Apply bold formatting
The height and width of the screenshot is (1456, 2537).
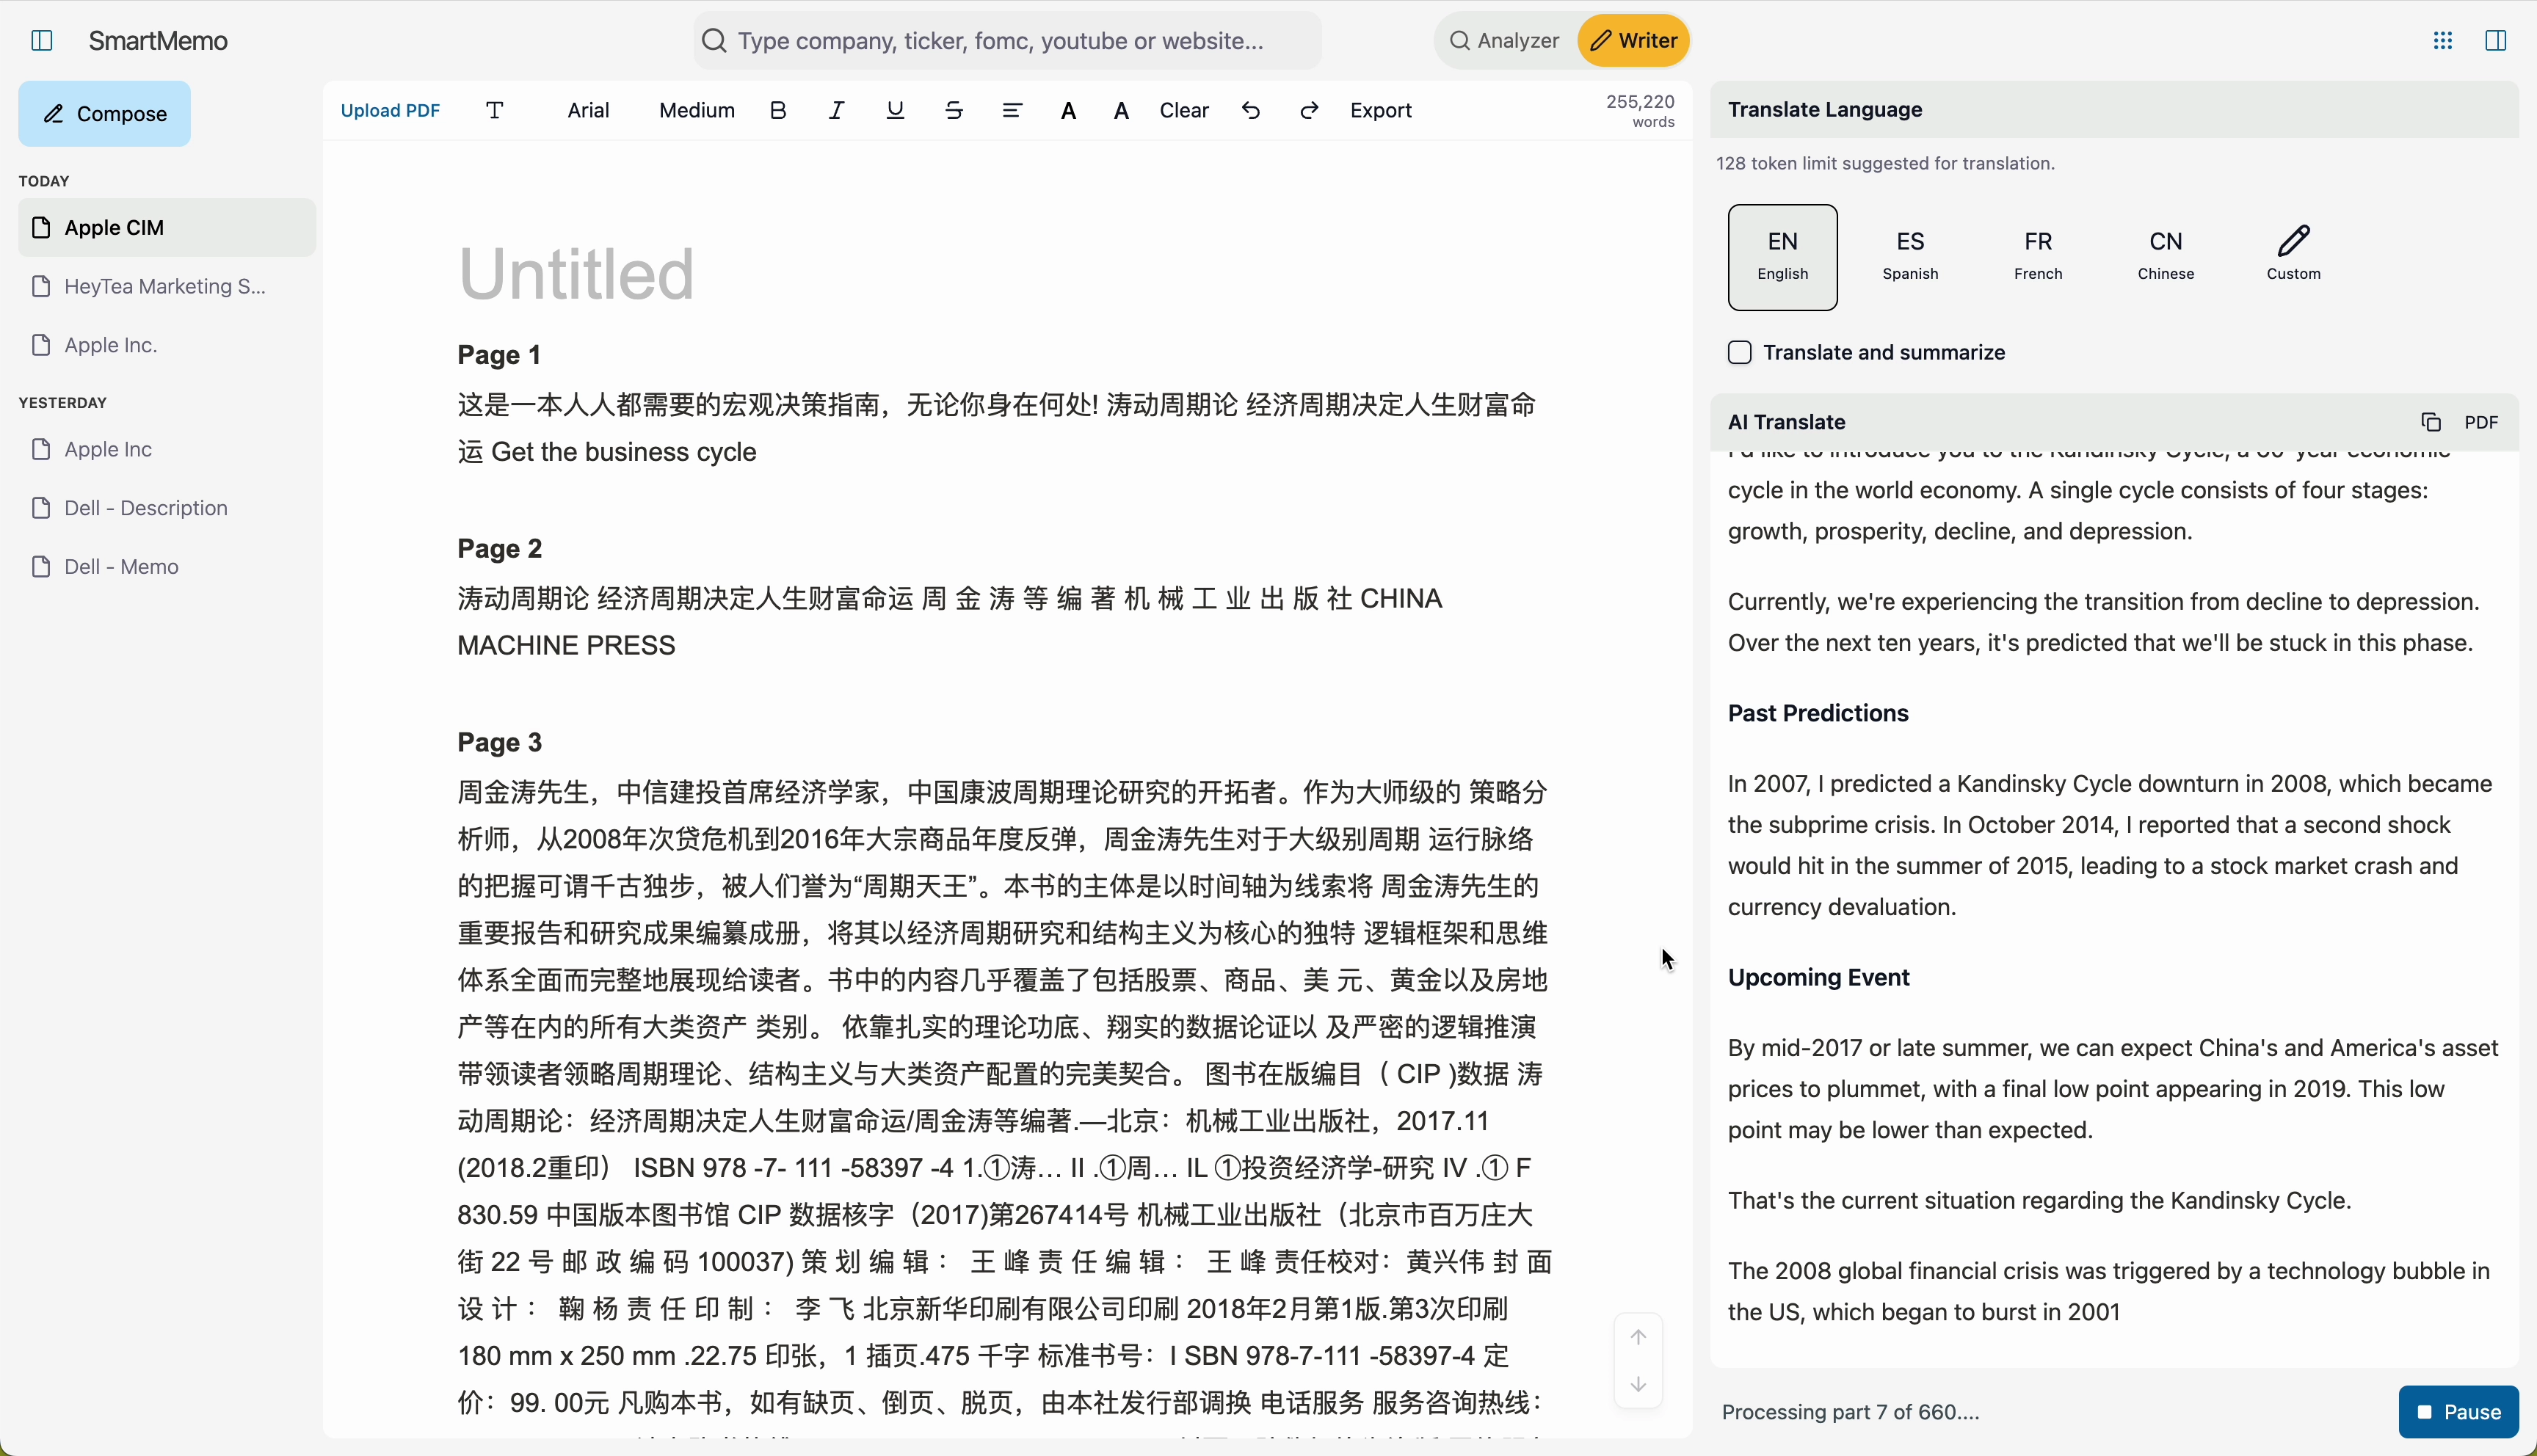778,111
